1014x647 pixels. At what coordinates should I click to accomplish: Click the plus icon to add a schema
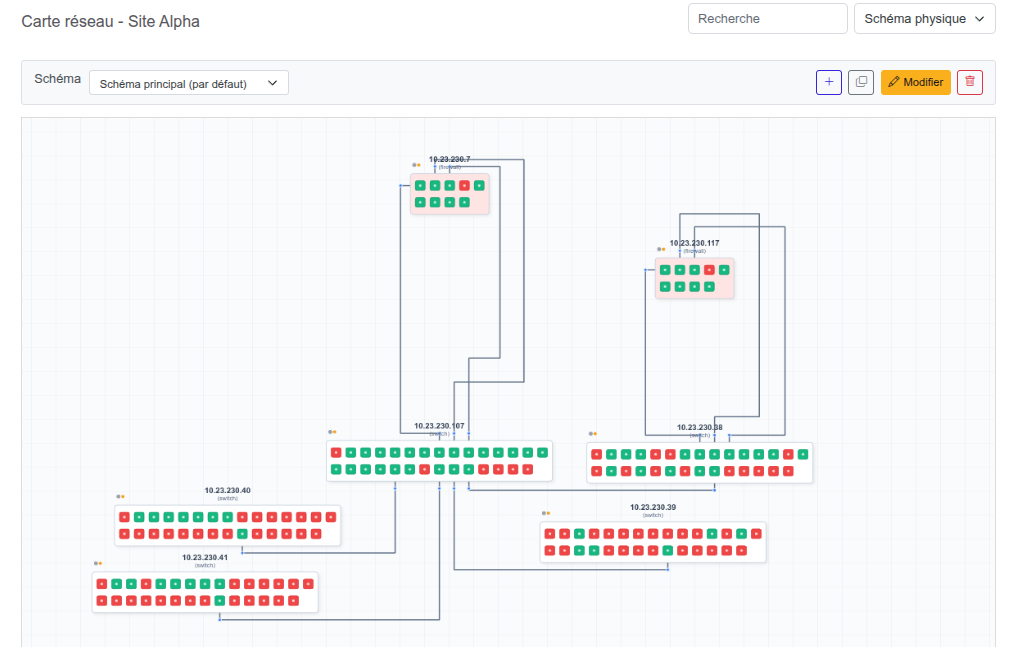[829, 82]
